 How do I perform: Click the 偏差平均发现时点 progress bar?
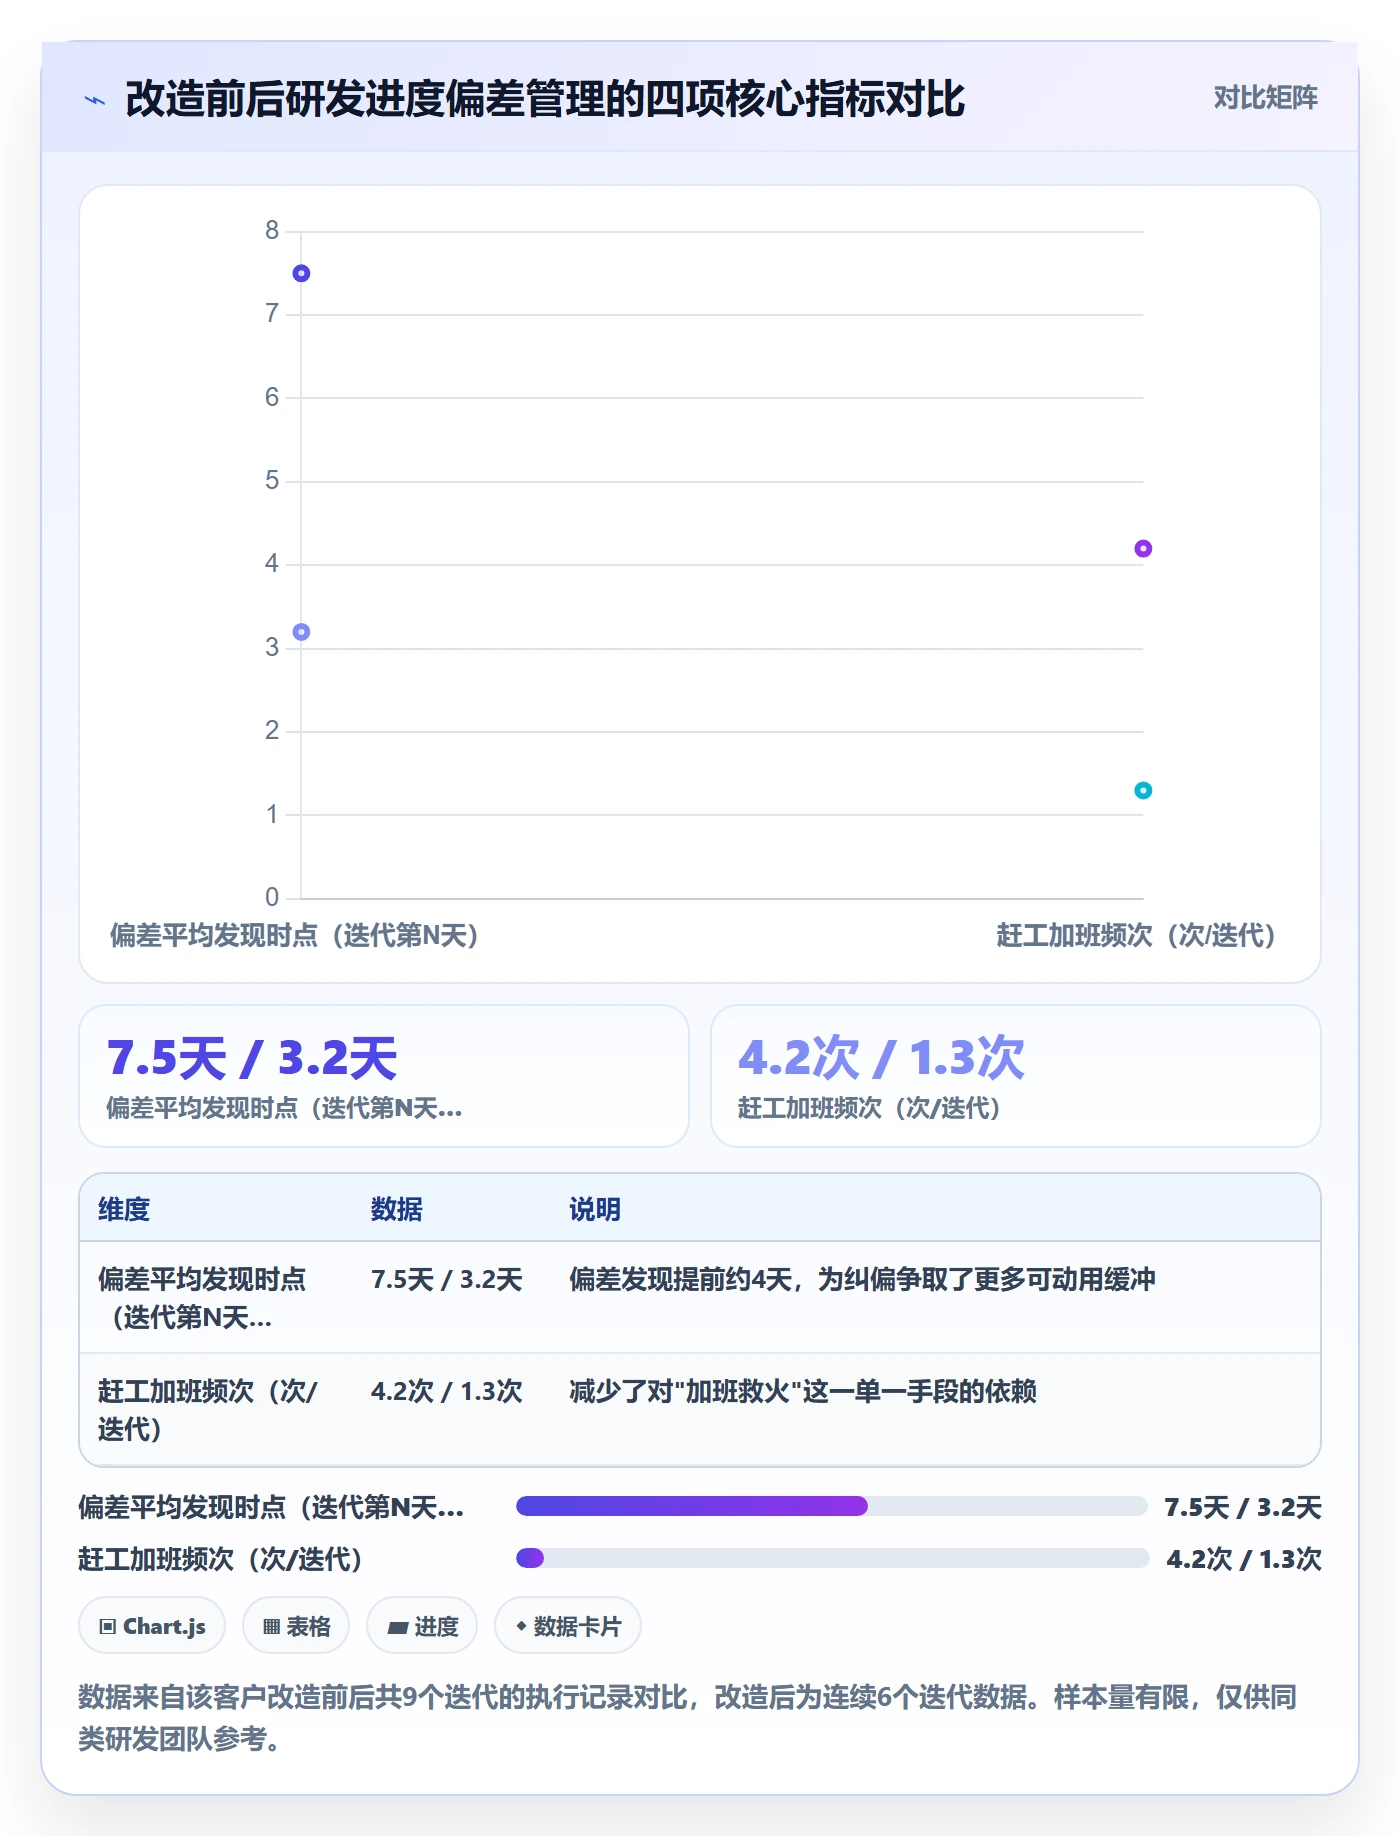click(831, 1506)
